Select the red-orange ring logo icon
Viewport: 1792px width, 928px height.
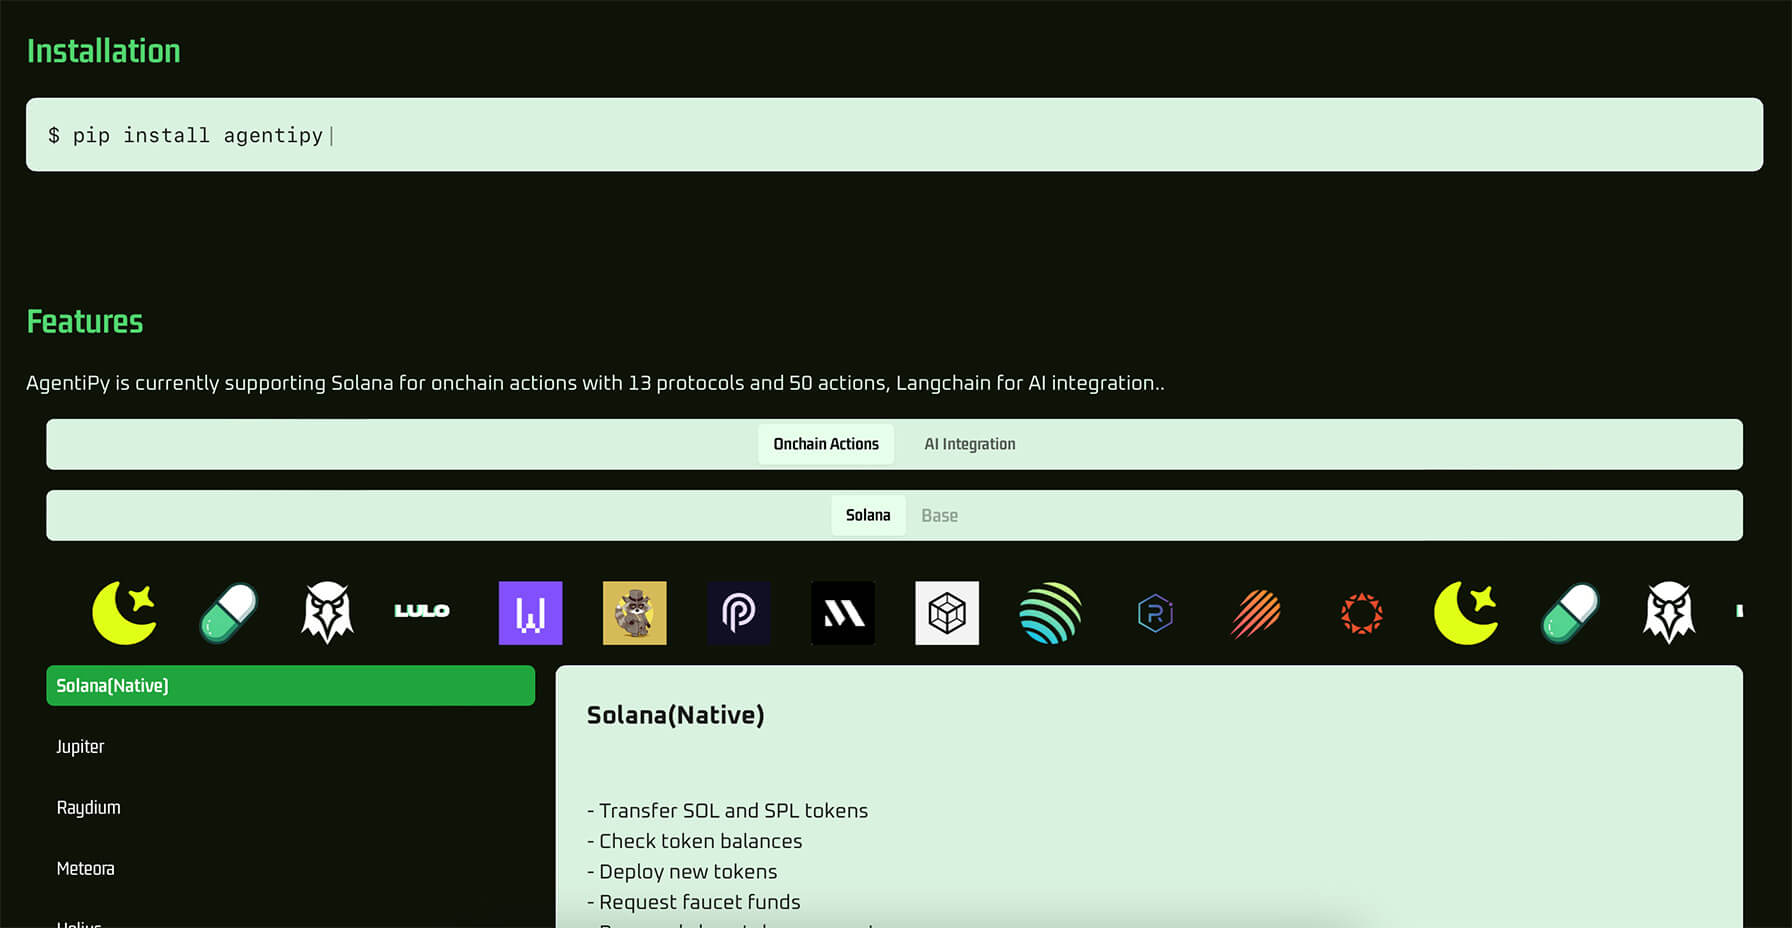click(x=1361, y=613)
